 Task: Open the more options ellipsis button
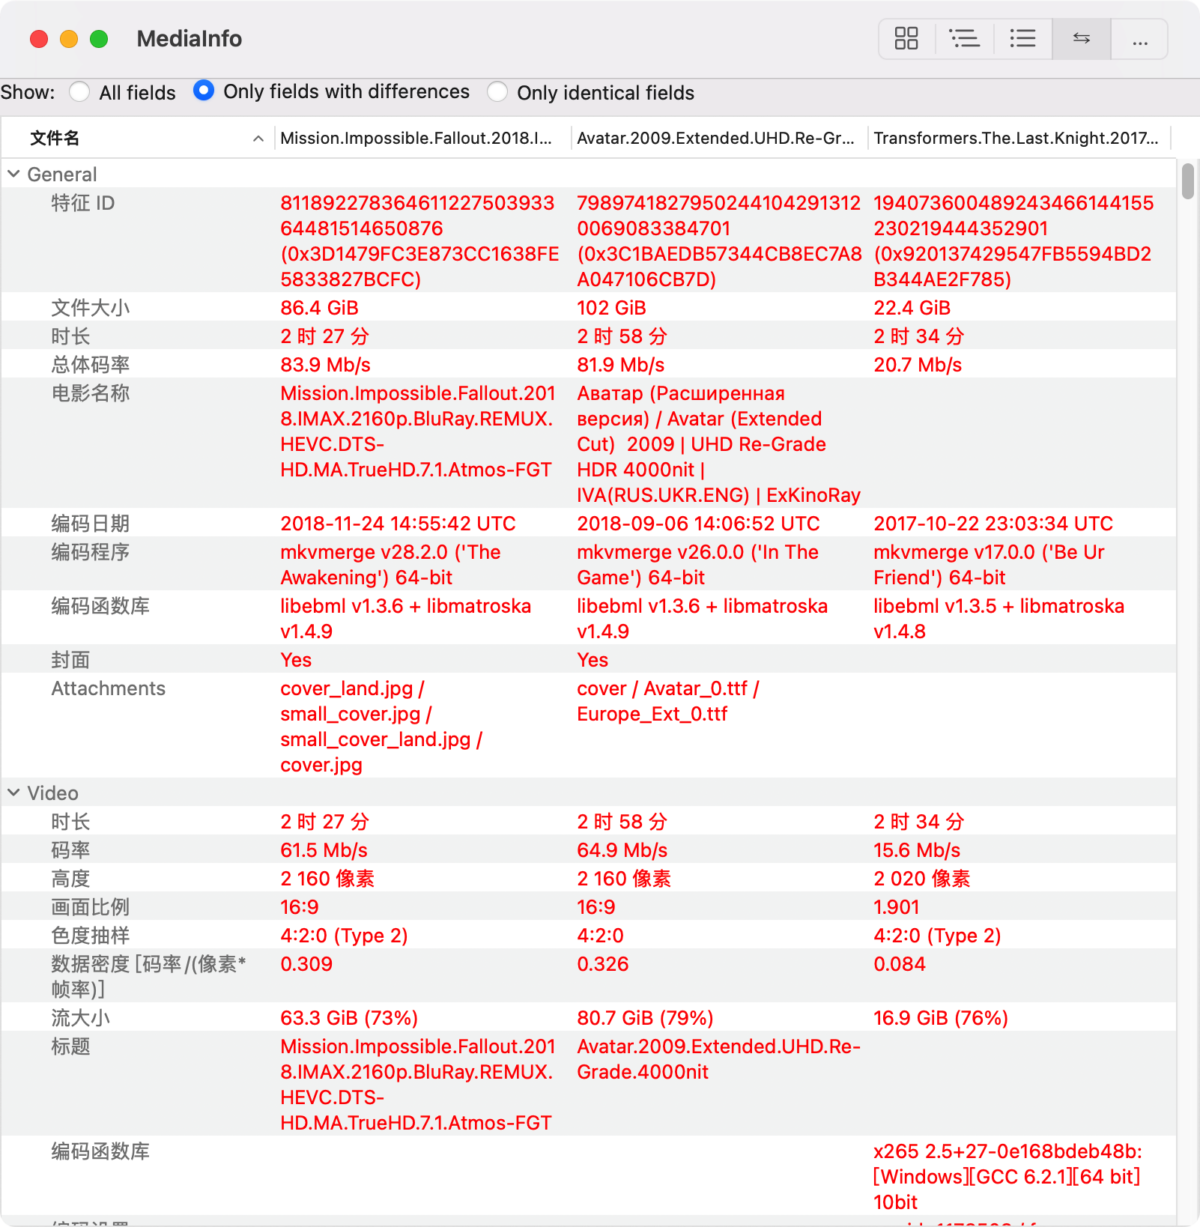[x=1139, y=39]
